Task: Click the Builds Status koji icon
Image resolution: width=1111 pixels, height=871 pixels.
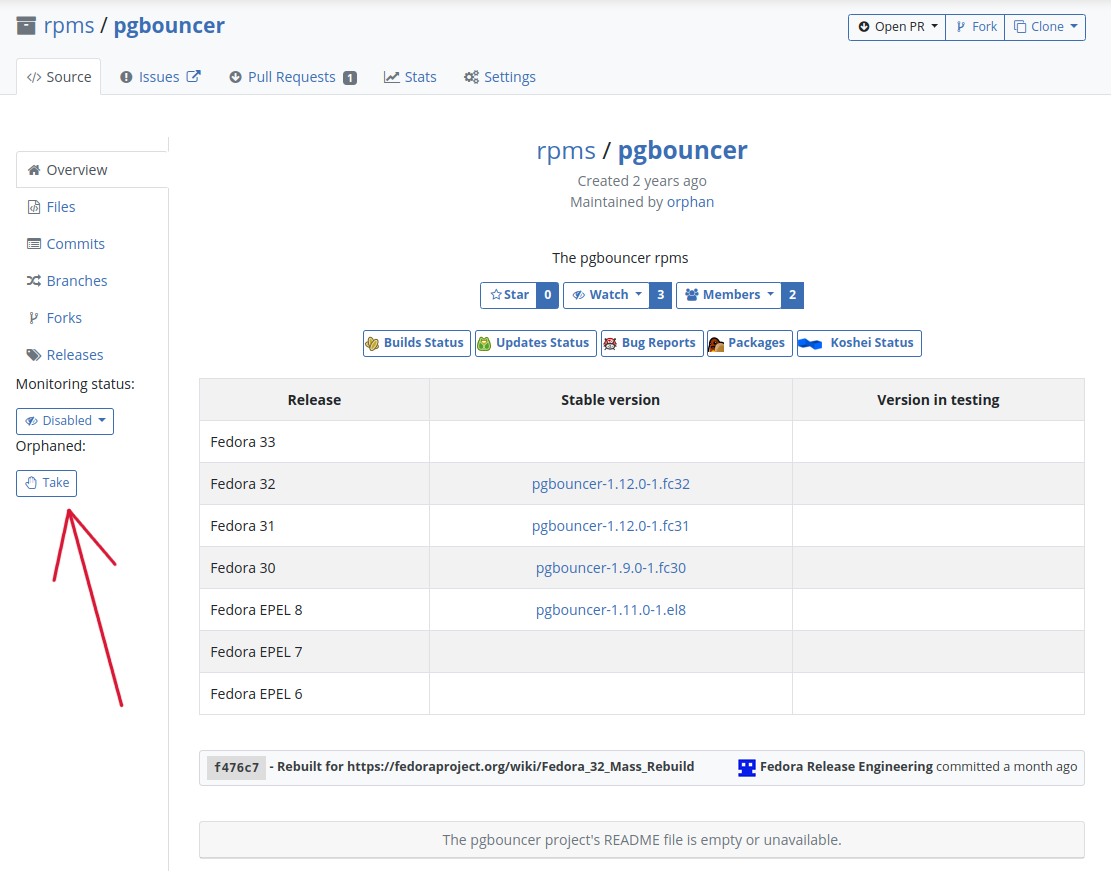Action: tap(372, 344)
